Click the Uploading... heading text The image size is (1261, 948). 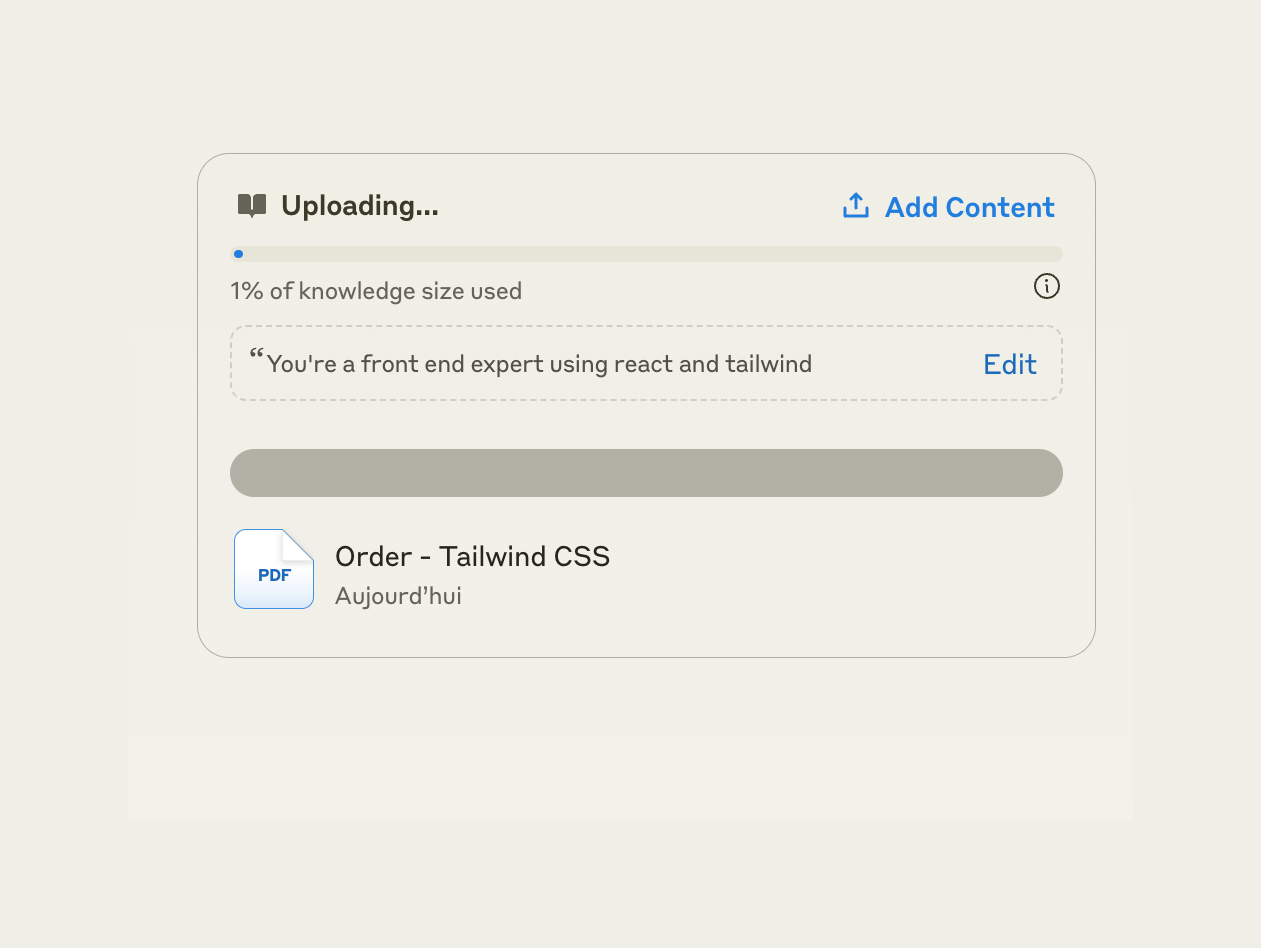pyautogui.click(x=360, y=206)
